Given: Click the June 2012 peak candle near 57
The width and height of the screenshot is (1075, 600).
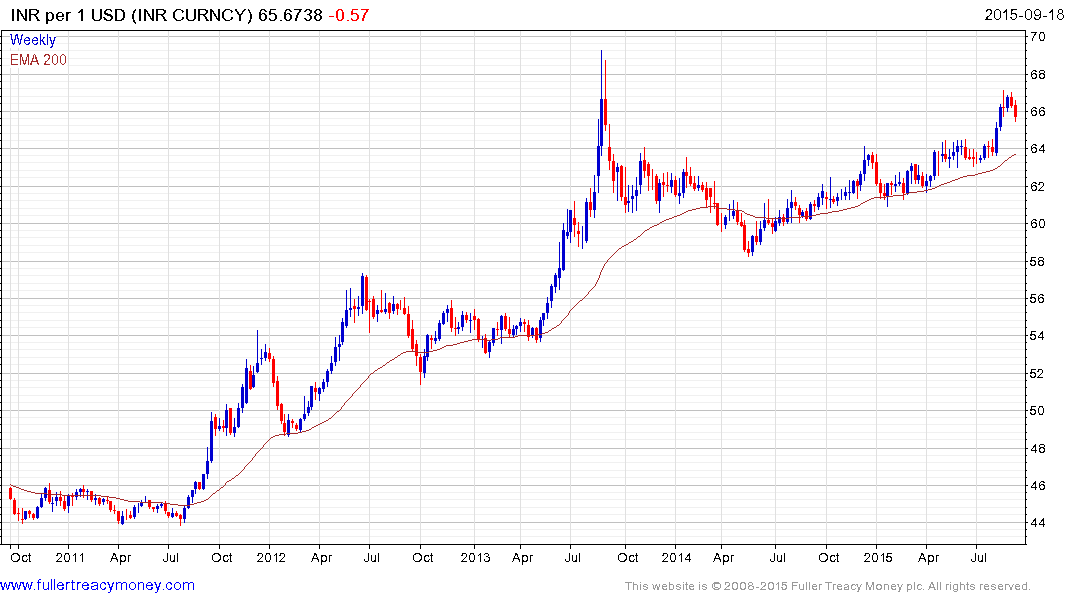Looking at the screenshot, I should pyautogui.click(x=363, y=291).
